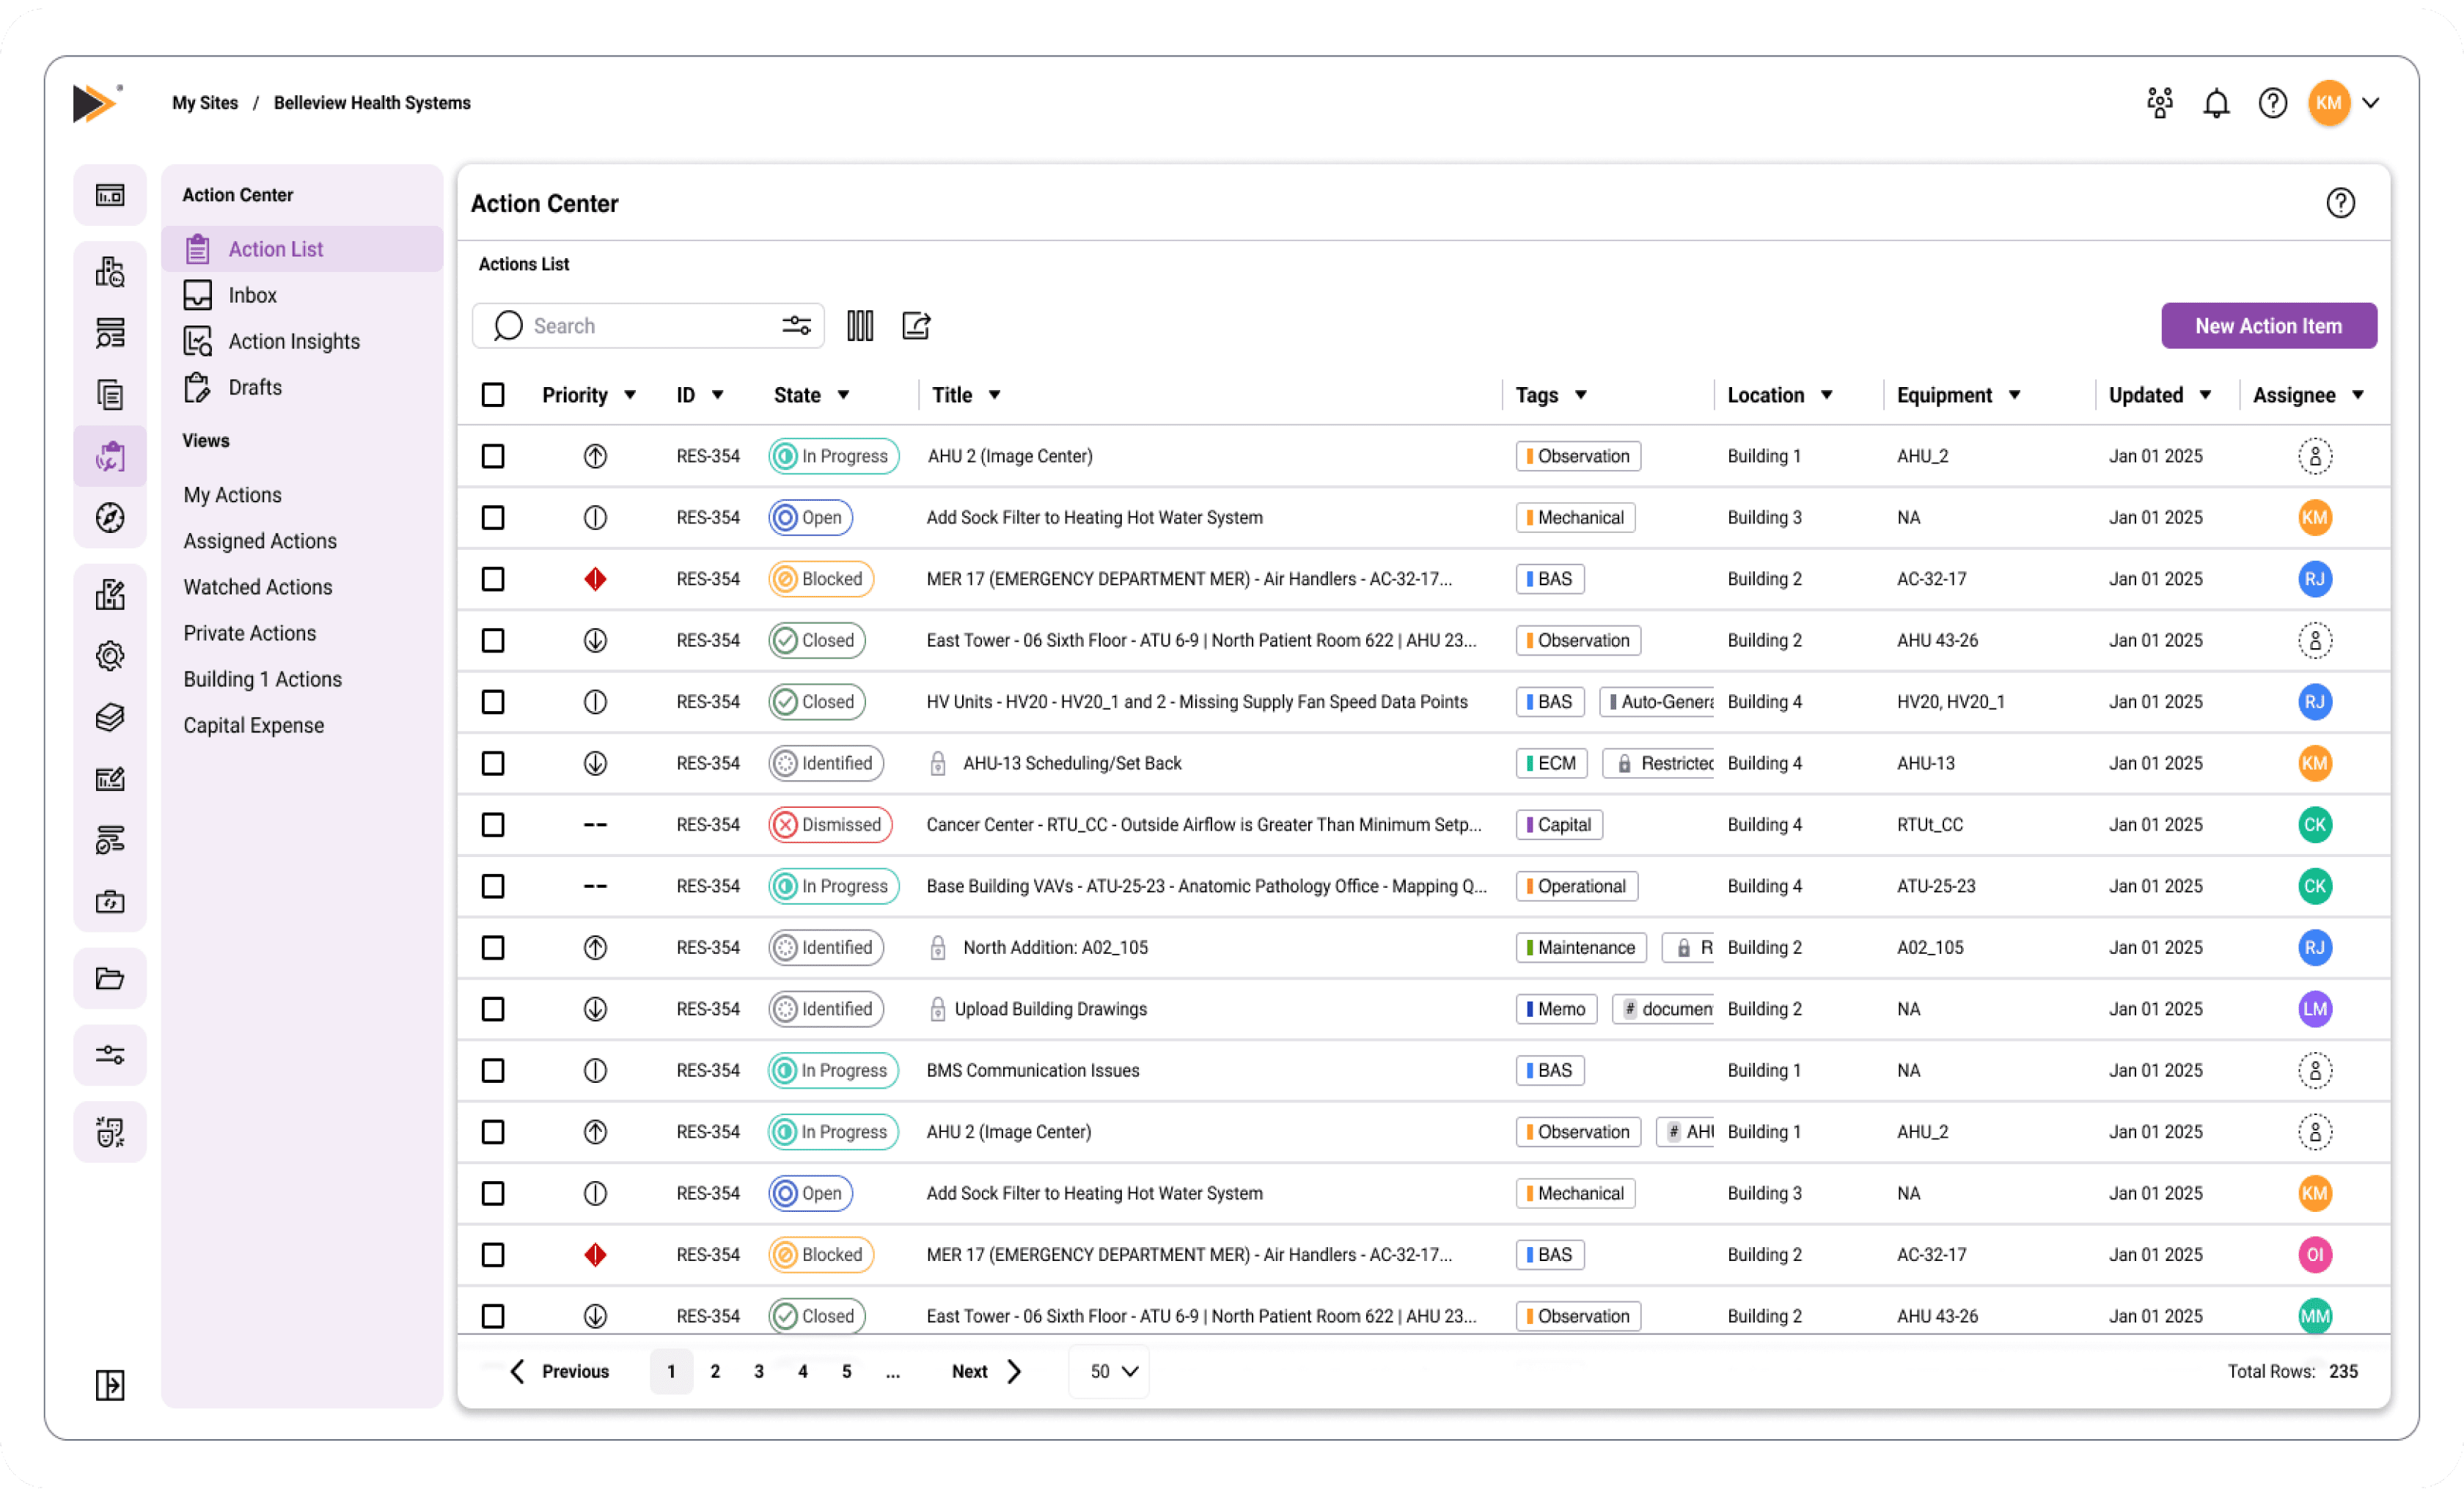2464x1489 pixels.
Task: Open the column chooser icon
Action: [859, 326]
